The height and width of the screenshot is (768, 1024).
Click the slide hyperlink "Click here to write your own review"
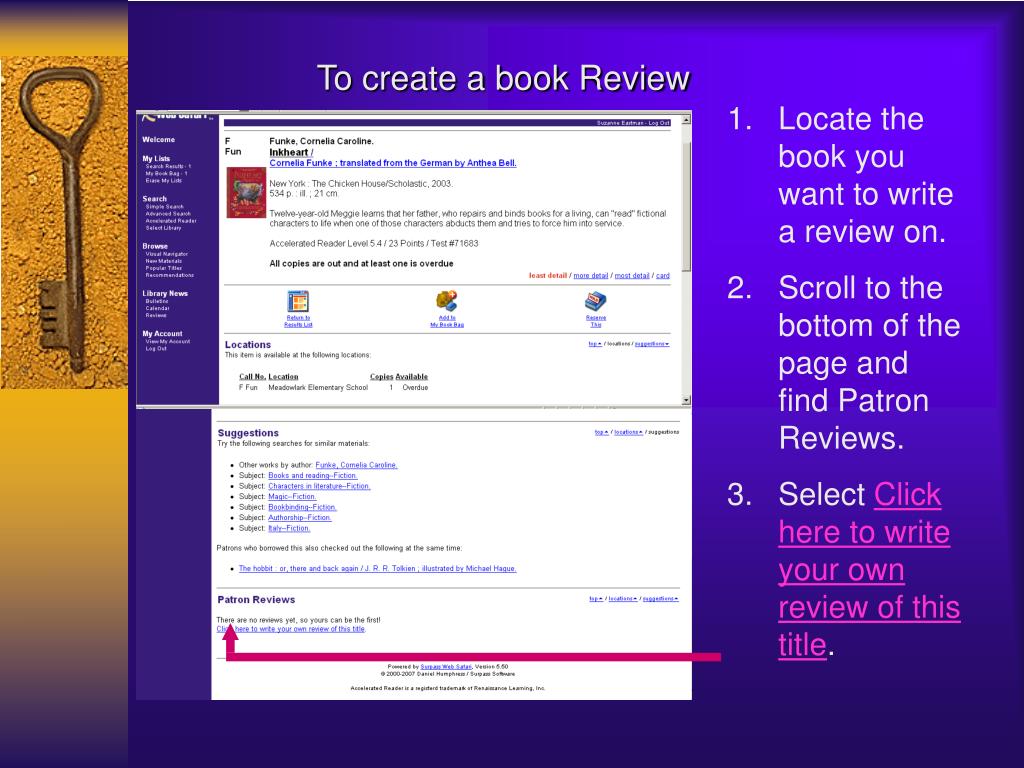click(869, 569)
